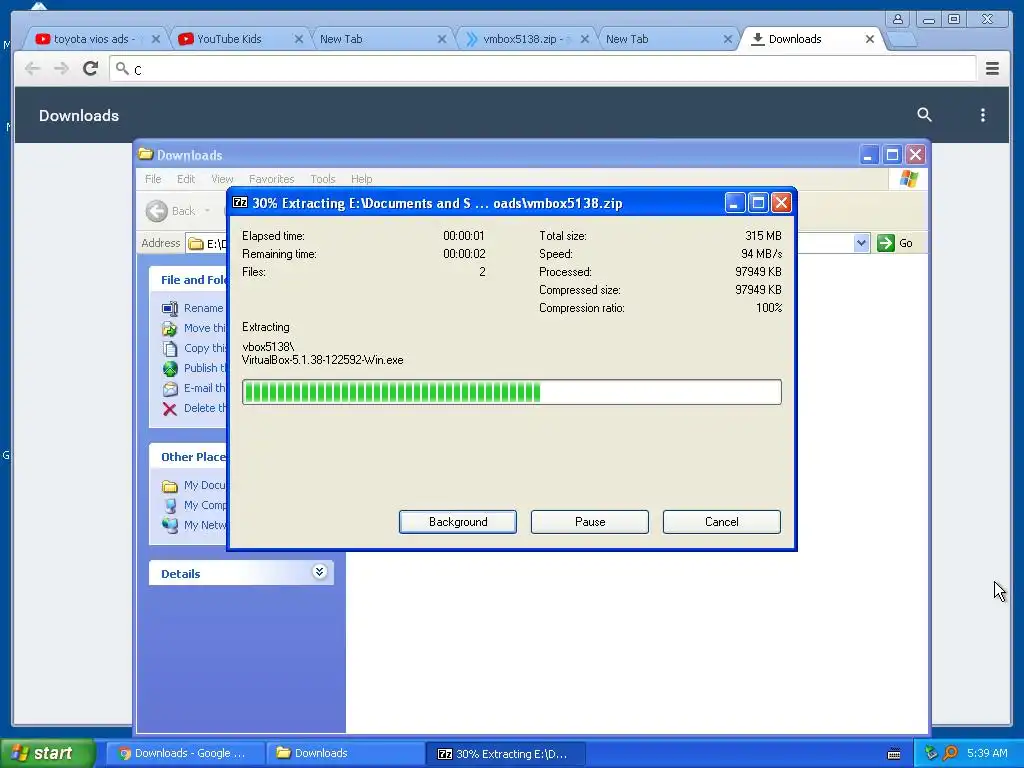
Task: Switch to 30% Extracting taskbar button
Action: pos(505,753)
